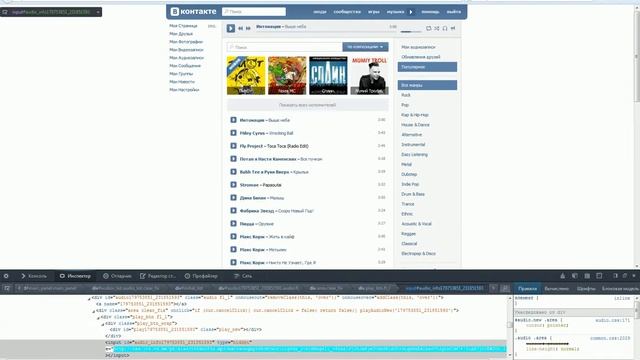The width and height of the screenshot is (640, 360).
Task: Switch to the Консоль devtools tab
Action: tap(34, 276)
